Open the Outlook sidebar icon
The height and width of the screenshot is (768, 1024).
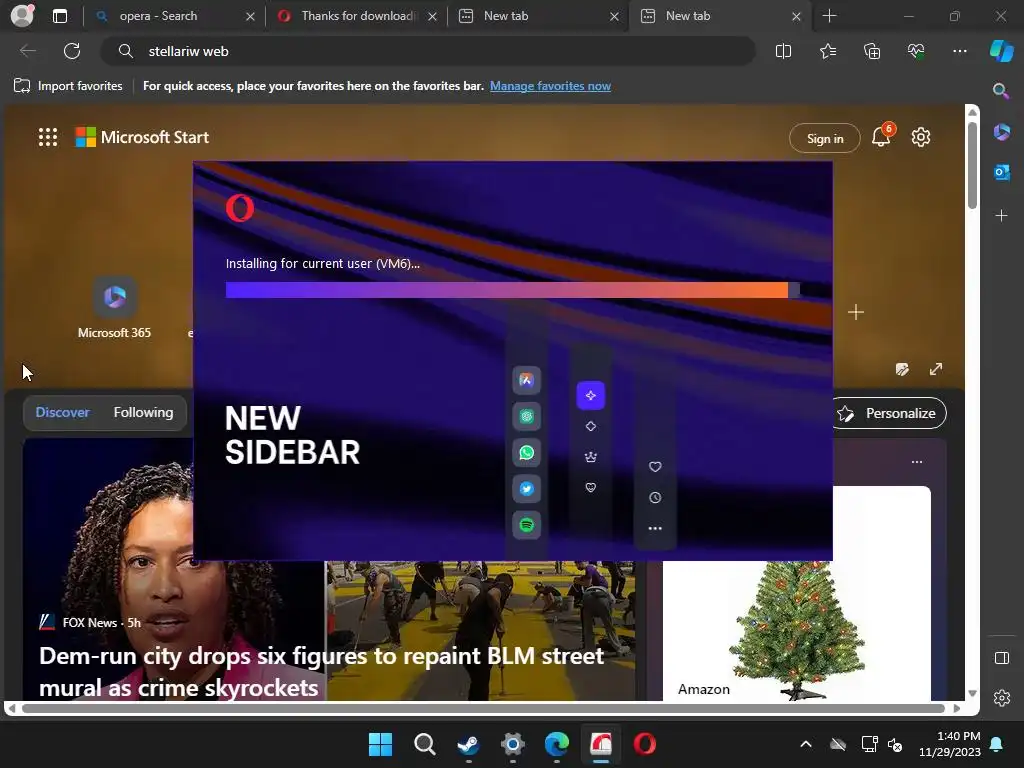(1001, 172)
